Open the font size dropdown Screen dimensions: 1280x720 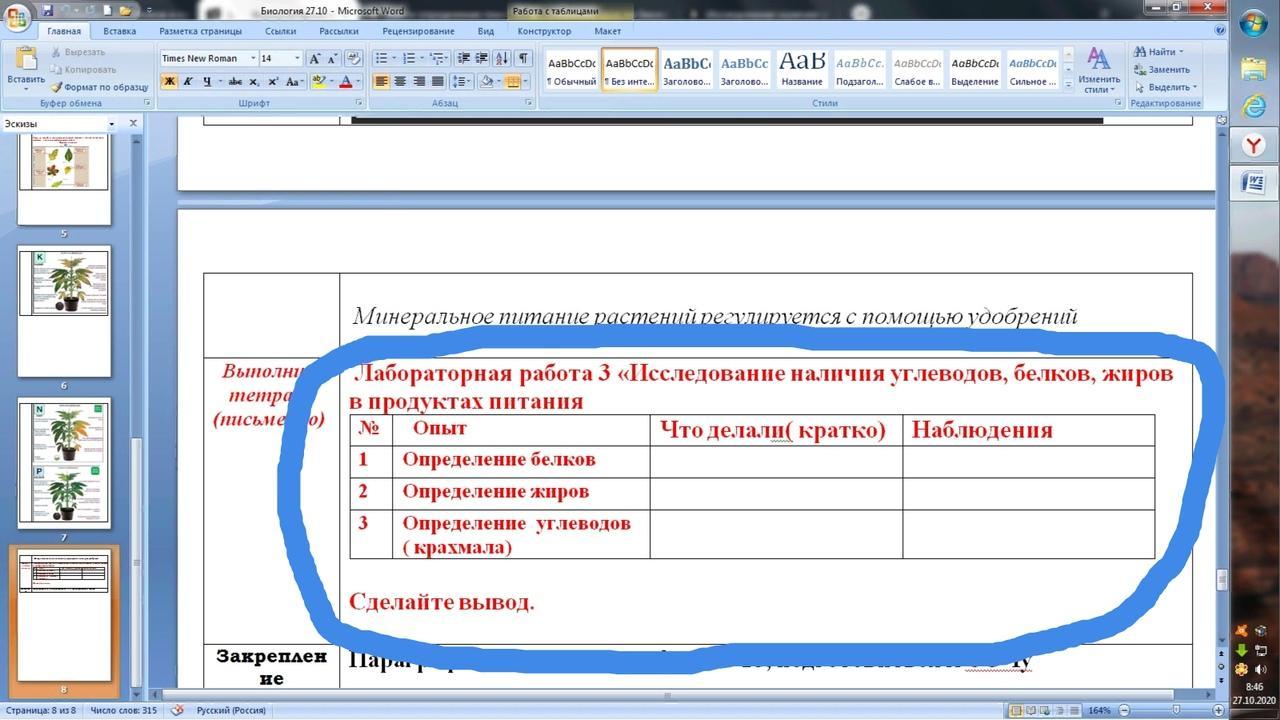click(x=280, y=58)
